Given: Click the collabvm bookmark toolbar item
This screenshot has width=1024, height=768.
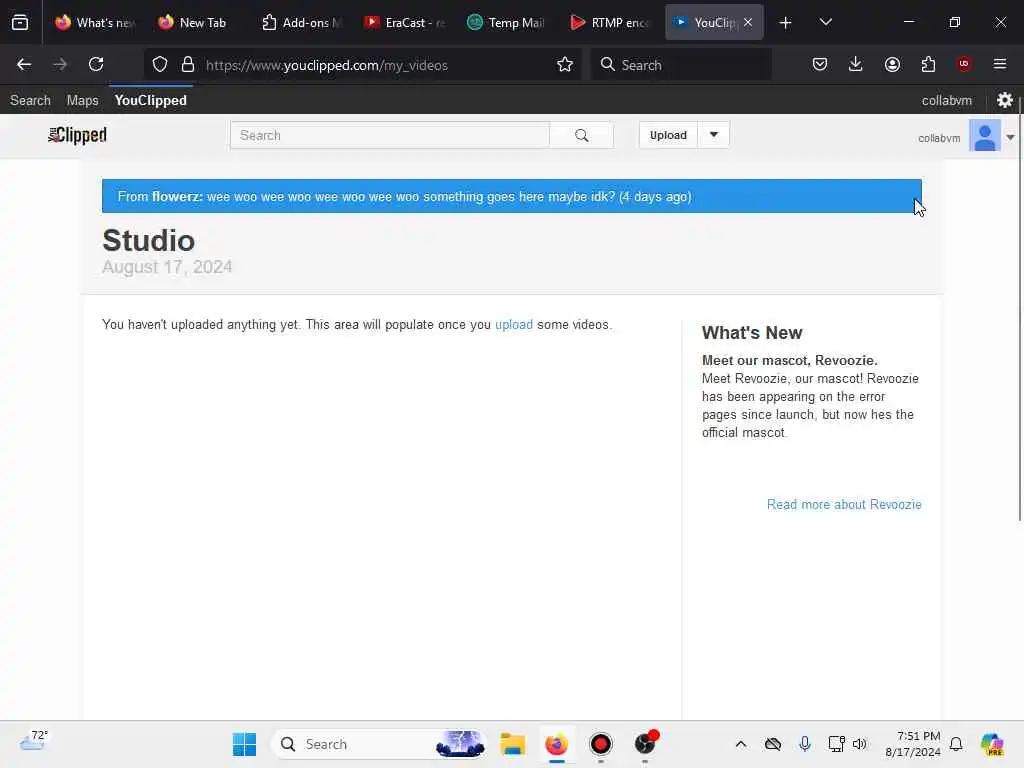Looking at the screenshot, I should (x=946, y=100).
